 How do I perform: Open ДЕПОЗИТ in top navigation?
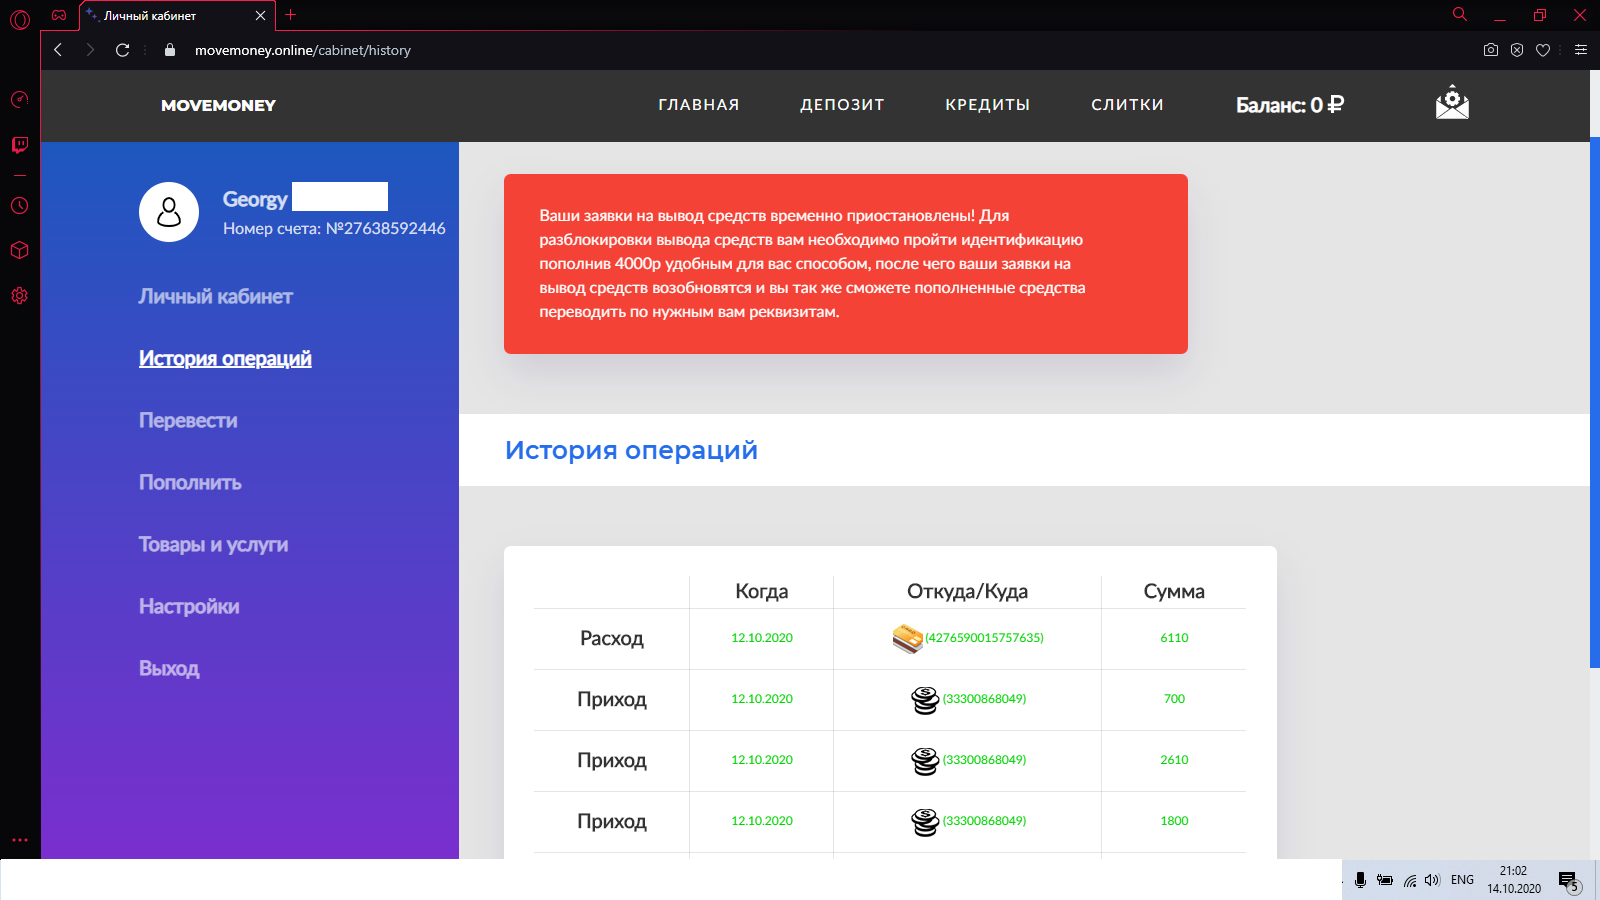pos(842,105)
